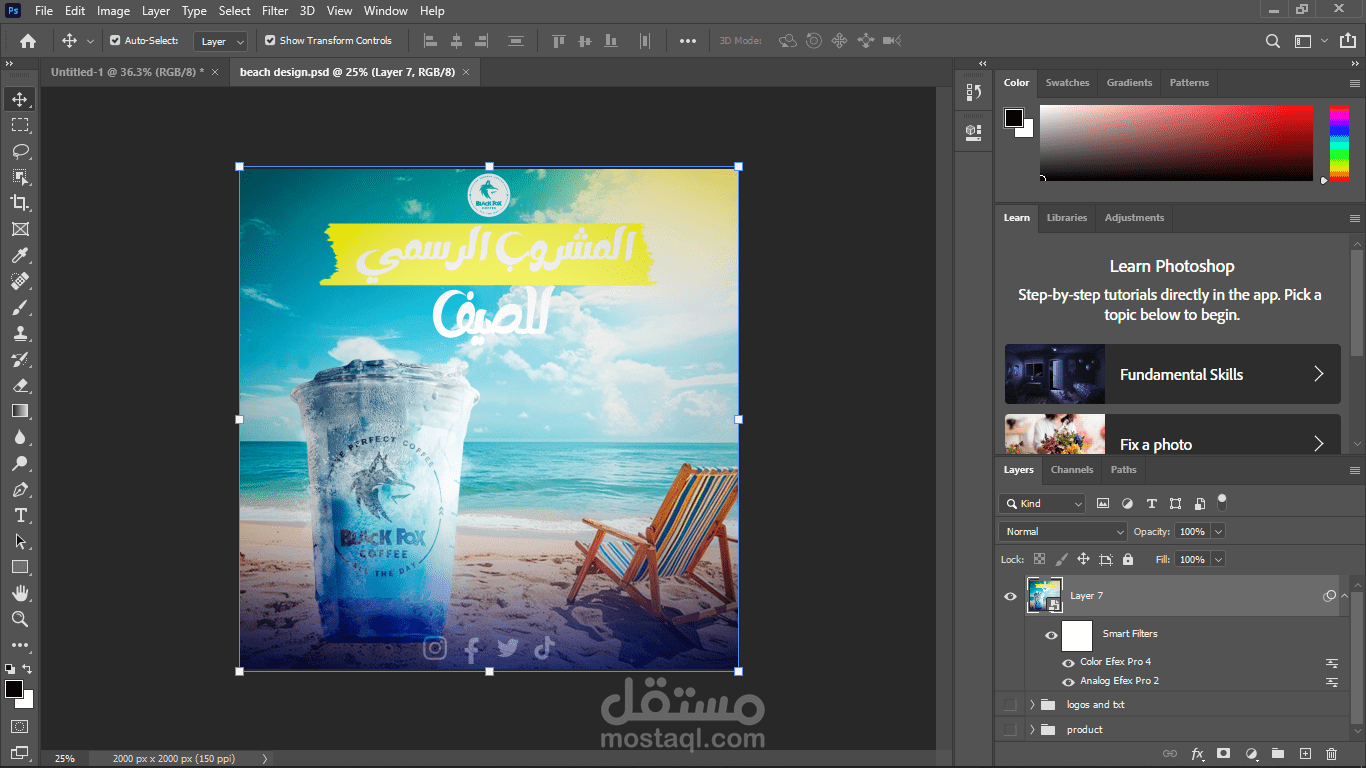Expand the product group
This screenshot has height=768, width=1366.
coord(1032,730)
